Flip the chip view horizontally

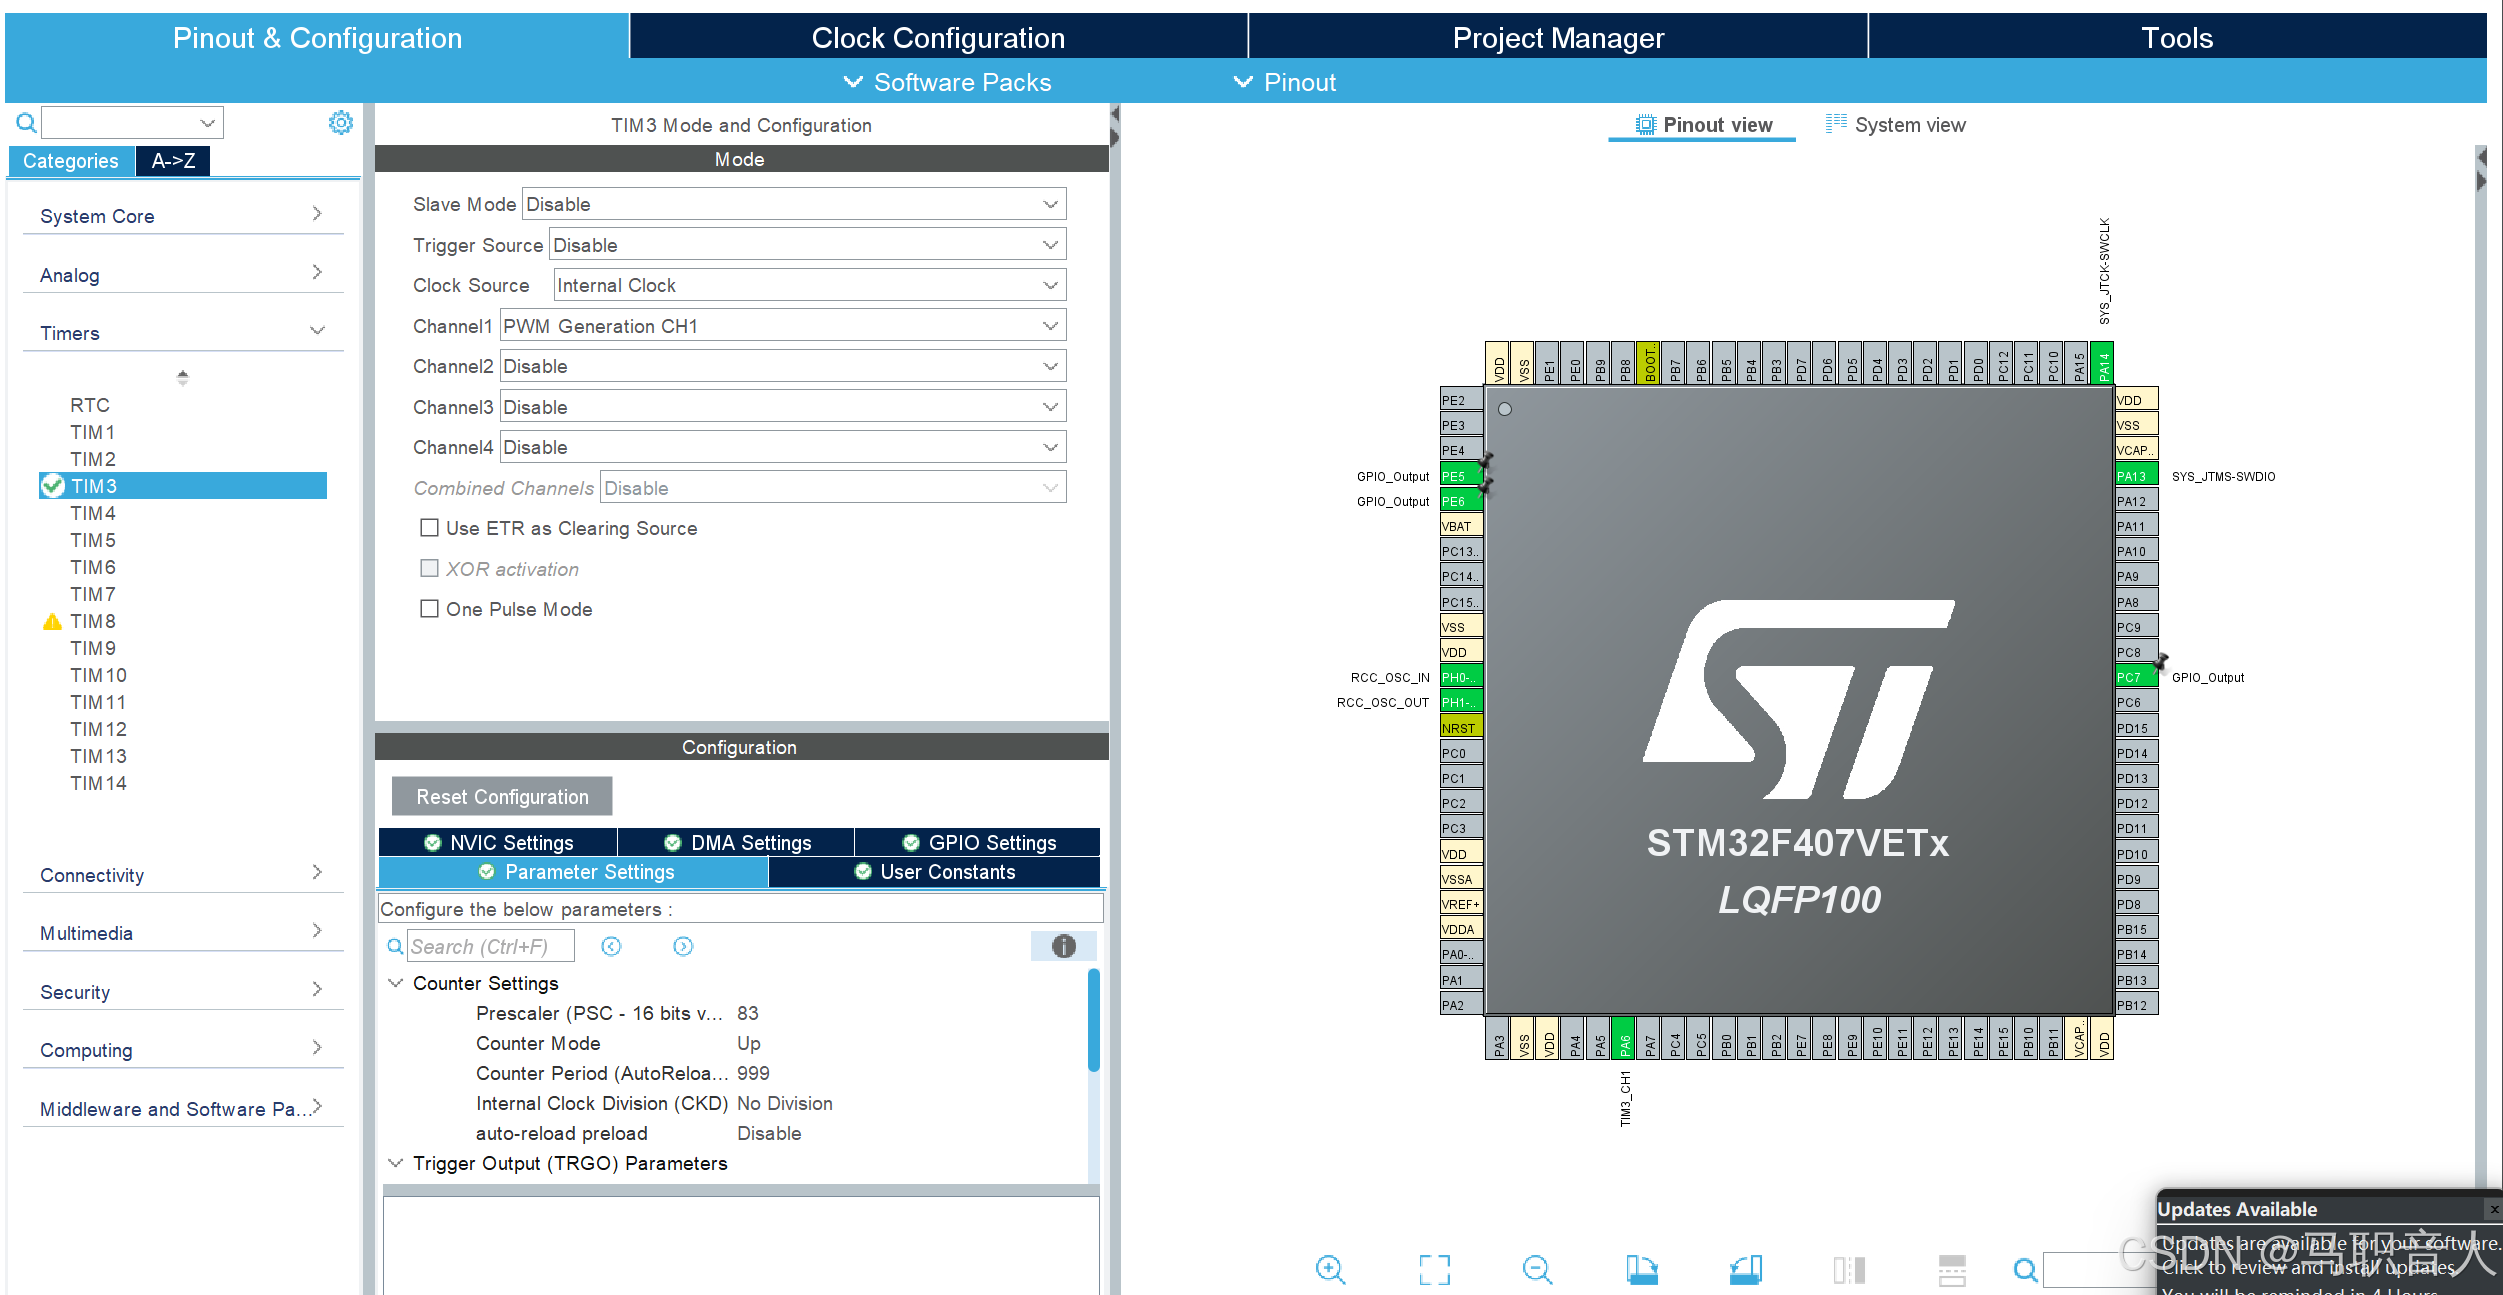coord(1849,1269)
